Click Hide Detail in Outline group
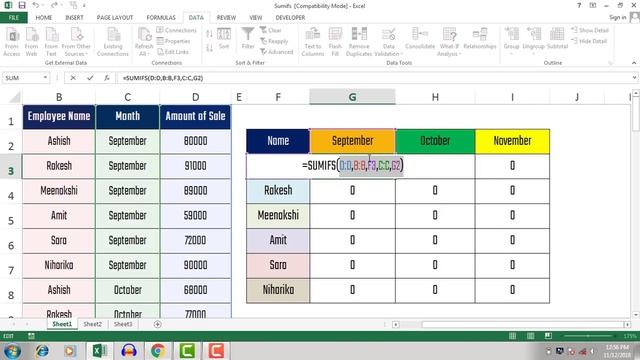This screenshot has width=640, height=360. point(589,41)
